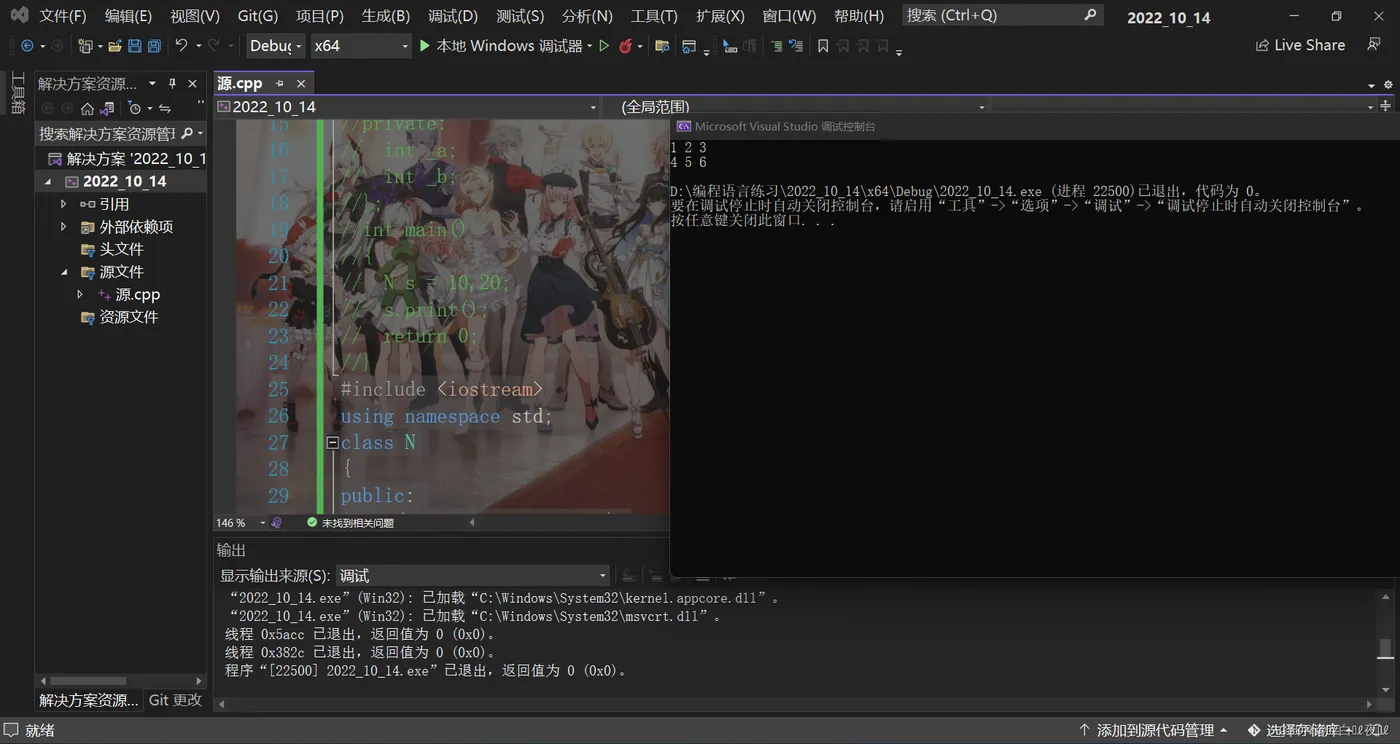This screenshot has width=1400, height=744.
Task: Click the comment out selected lines icon
Action: coord(776,46)
